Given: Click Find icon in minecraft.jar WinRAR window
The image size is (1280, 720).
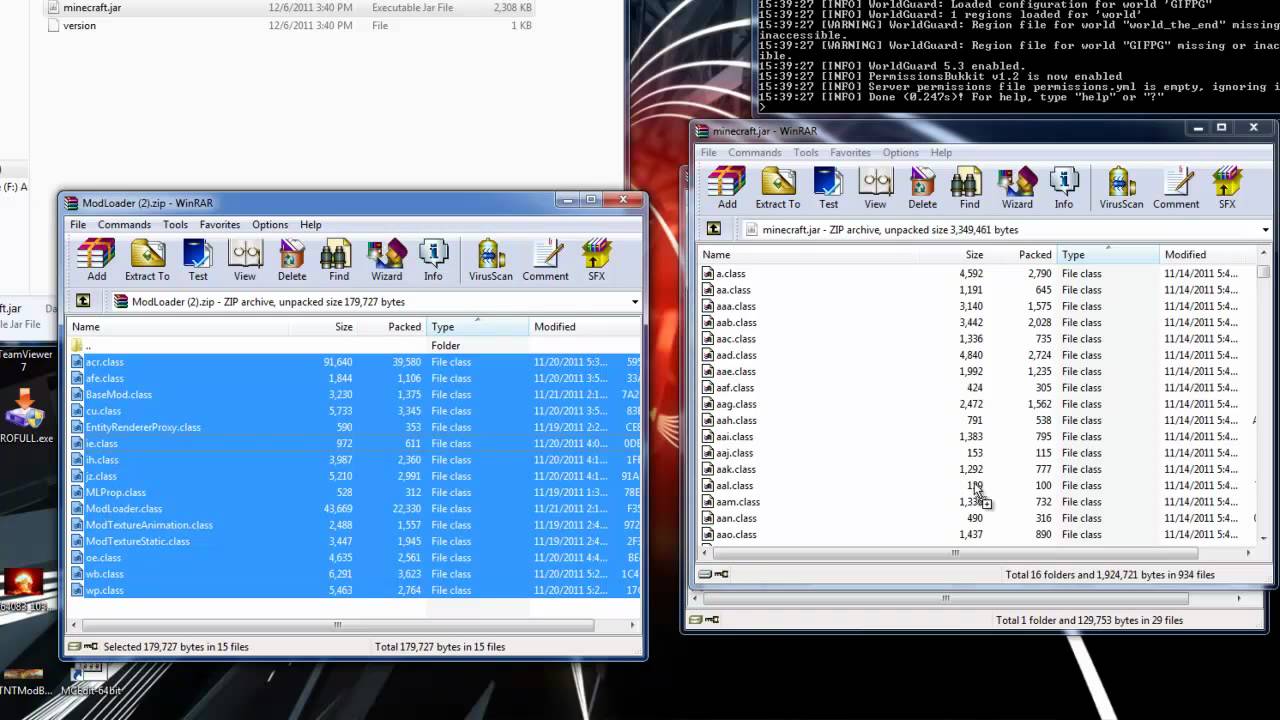Looking at the screenshot, I should (970, 187).
